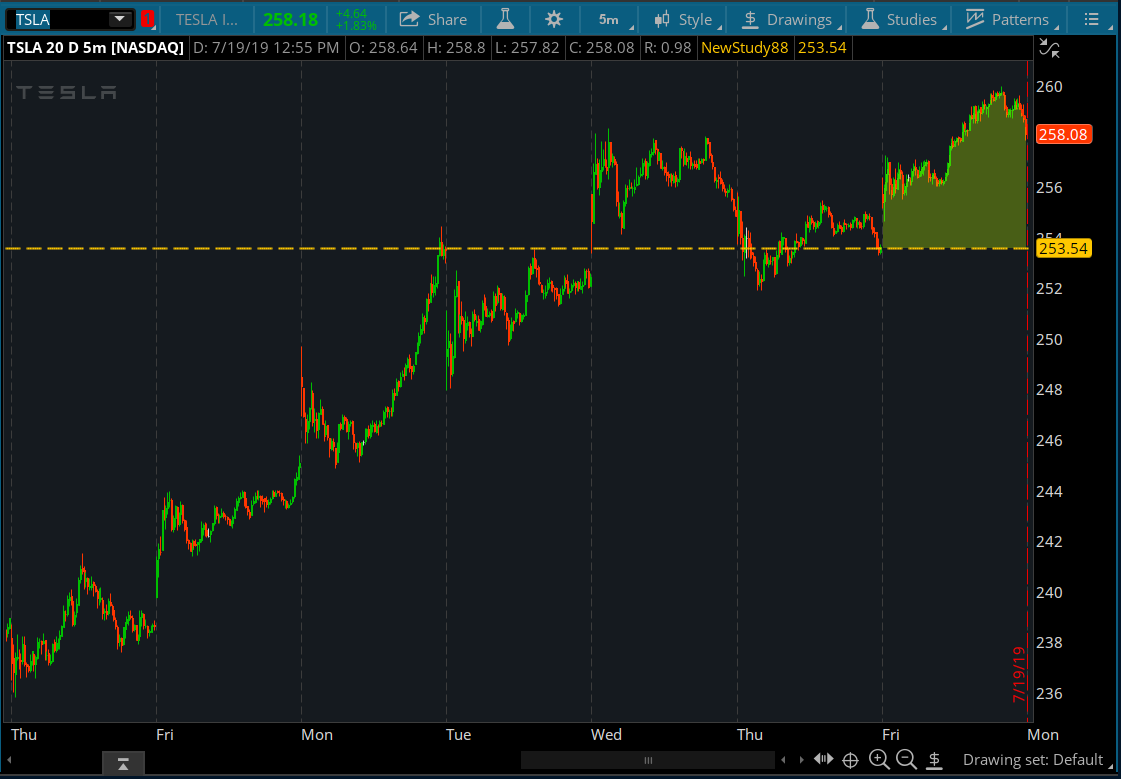This screenshot has width=1121, height=779.
Task: Click the expand/compress time axis icon
Action: tap(824, 760)
